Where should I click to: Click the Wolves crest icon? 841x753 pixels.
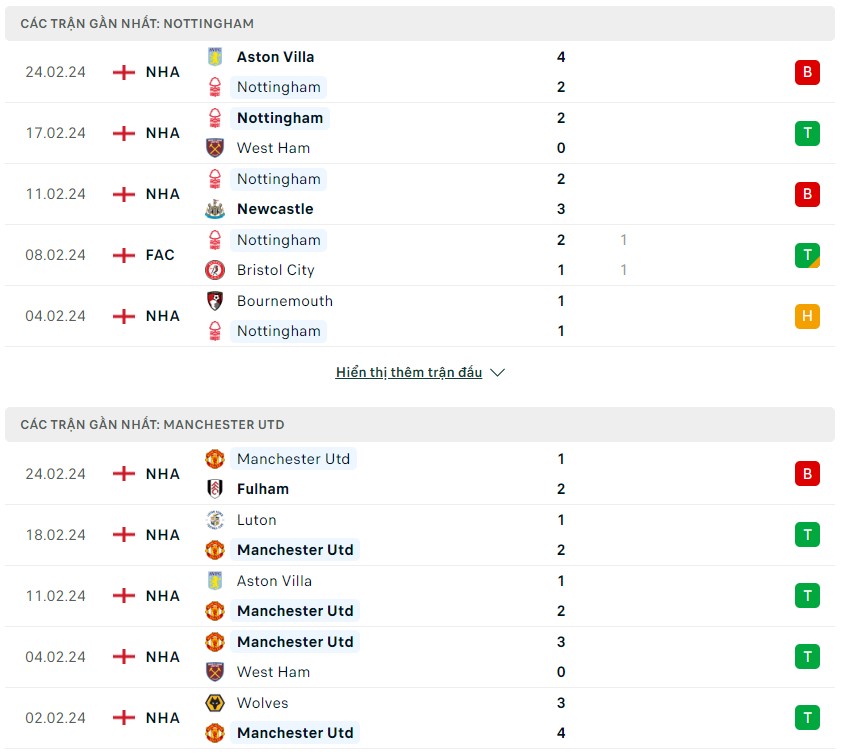(215, 703)
